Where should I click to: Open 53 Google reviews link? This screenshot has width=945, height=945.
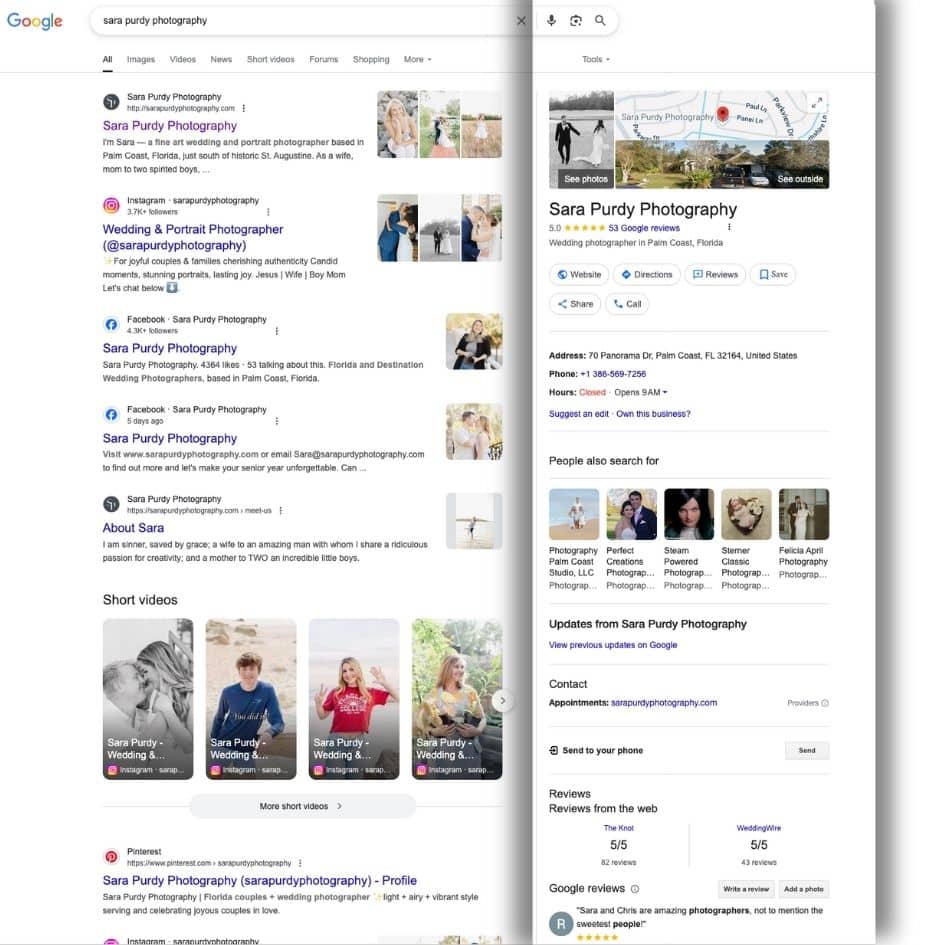pos(644,228)
